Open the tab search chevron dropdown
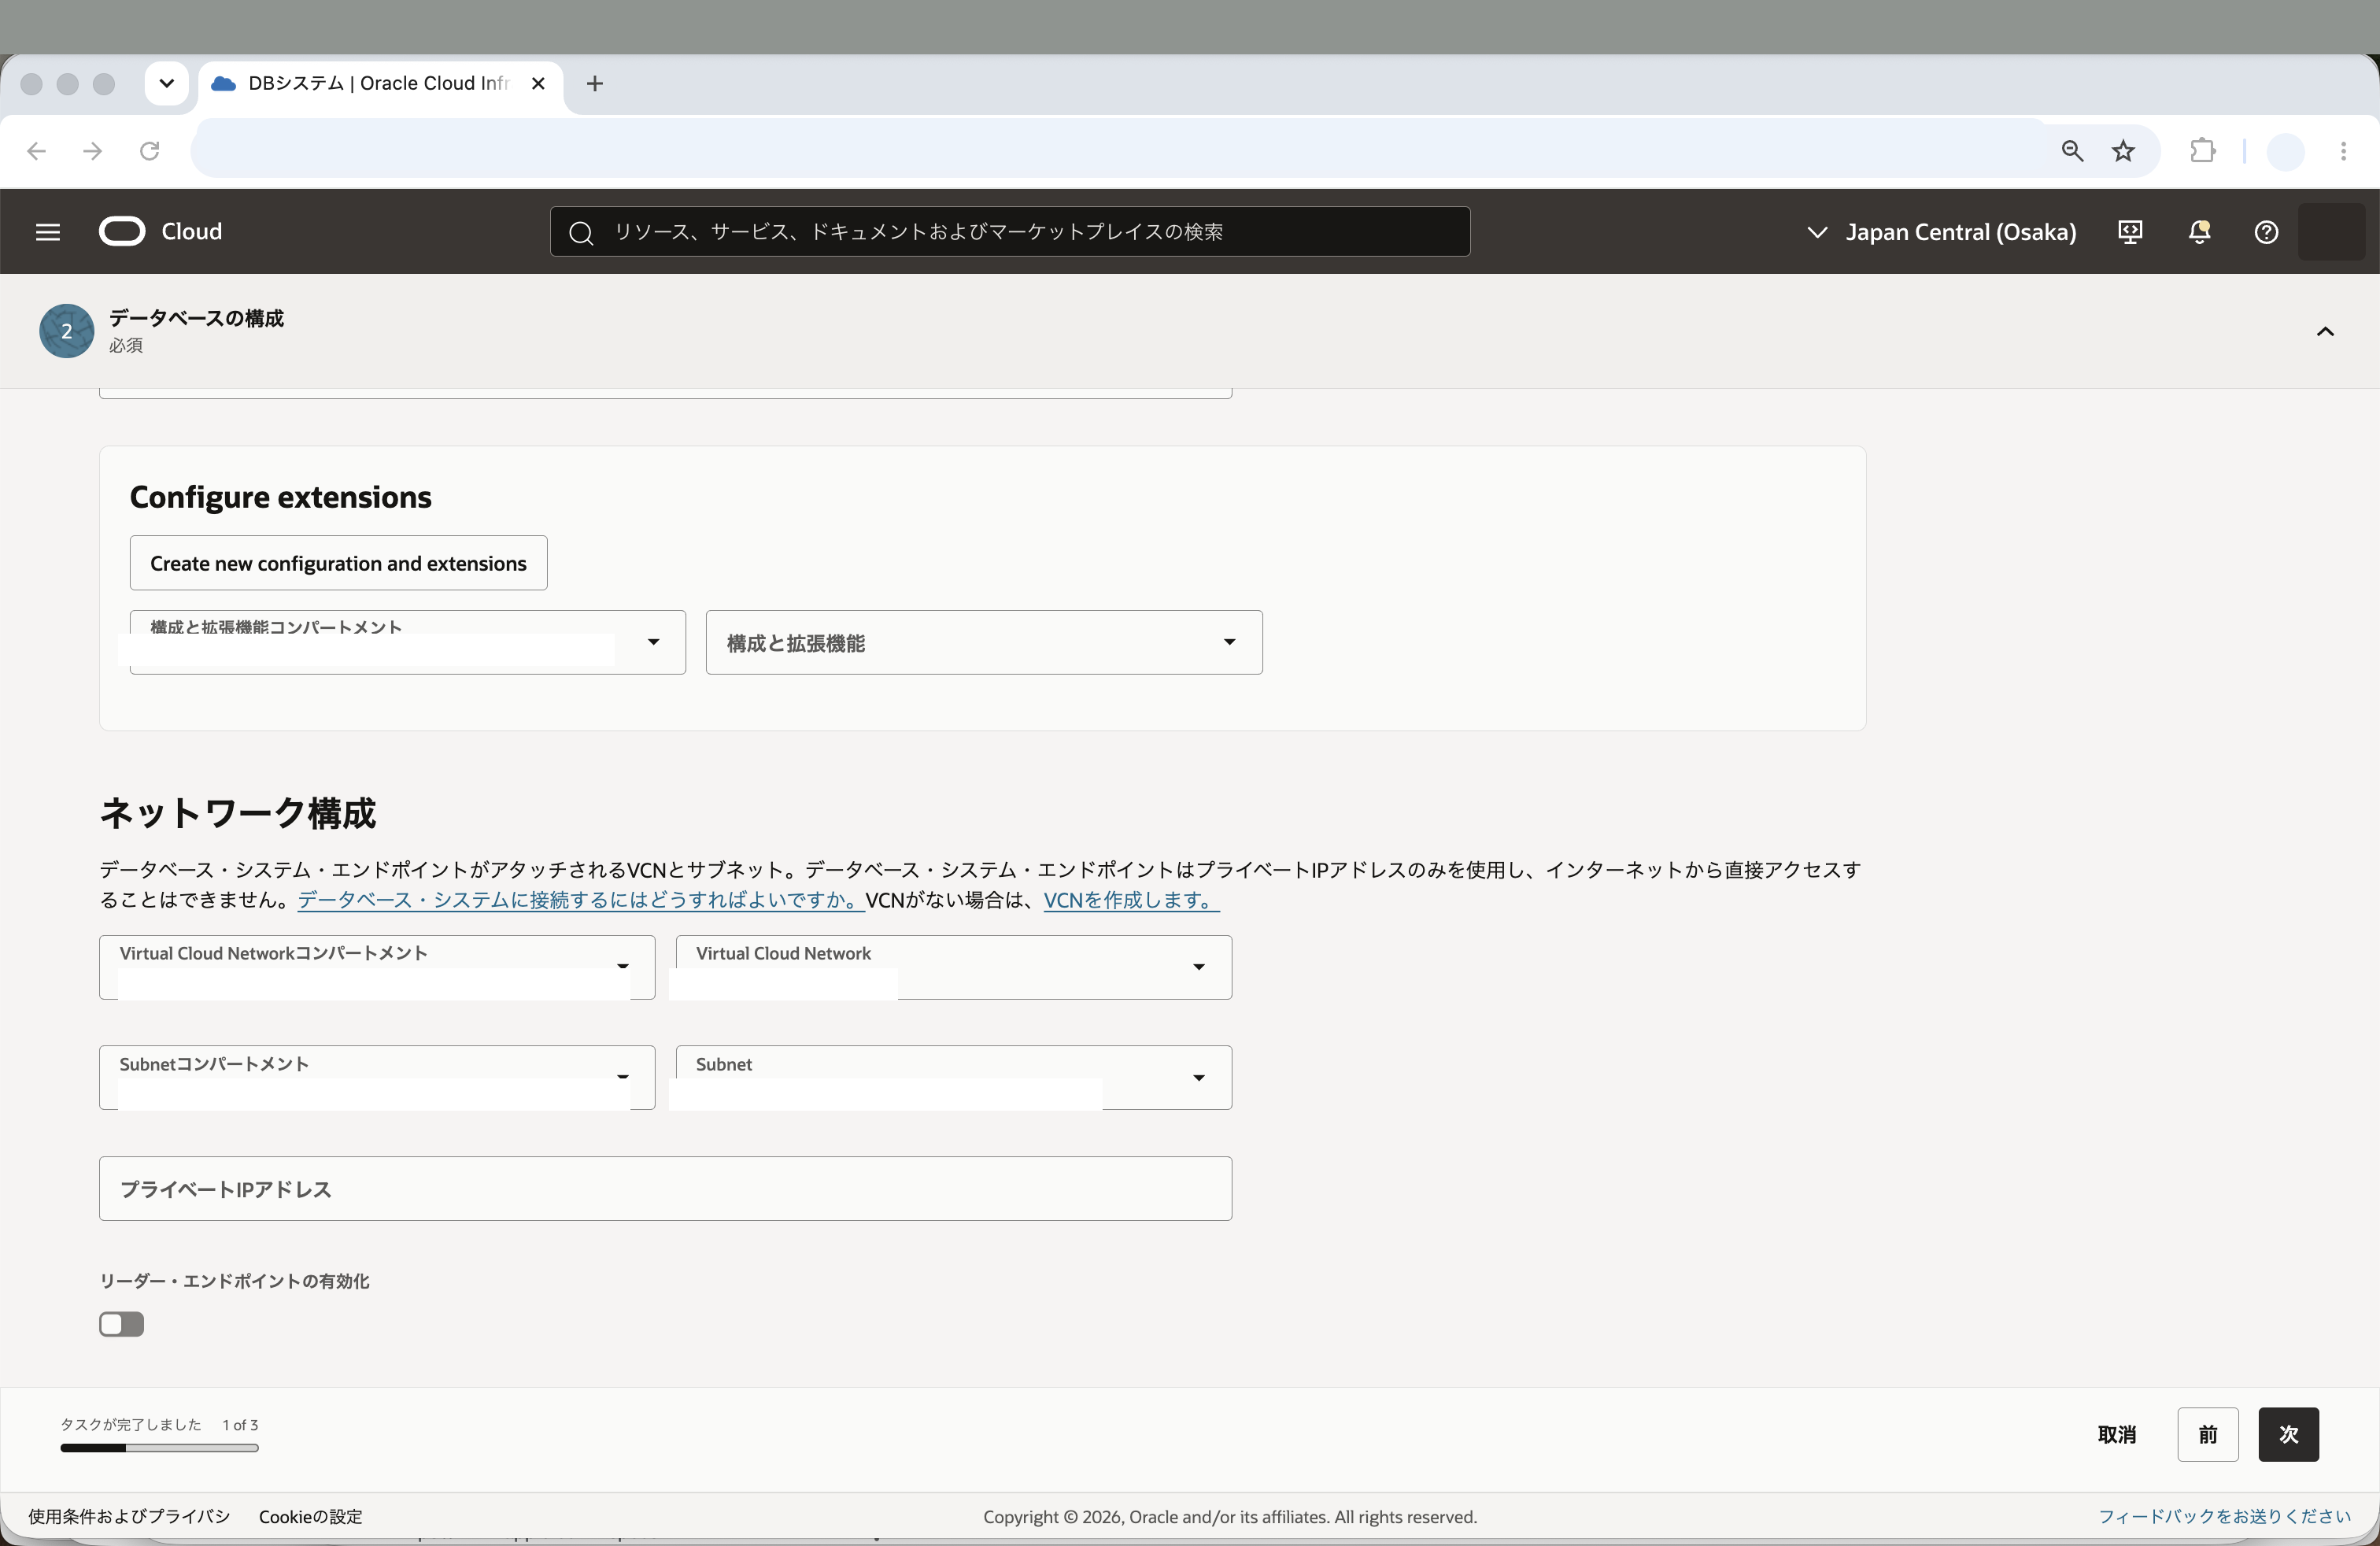The height and width of the screenshot is (1546, 2380). (x=167, y=84)
